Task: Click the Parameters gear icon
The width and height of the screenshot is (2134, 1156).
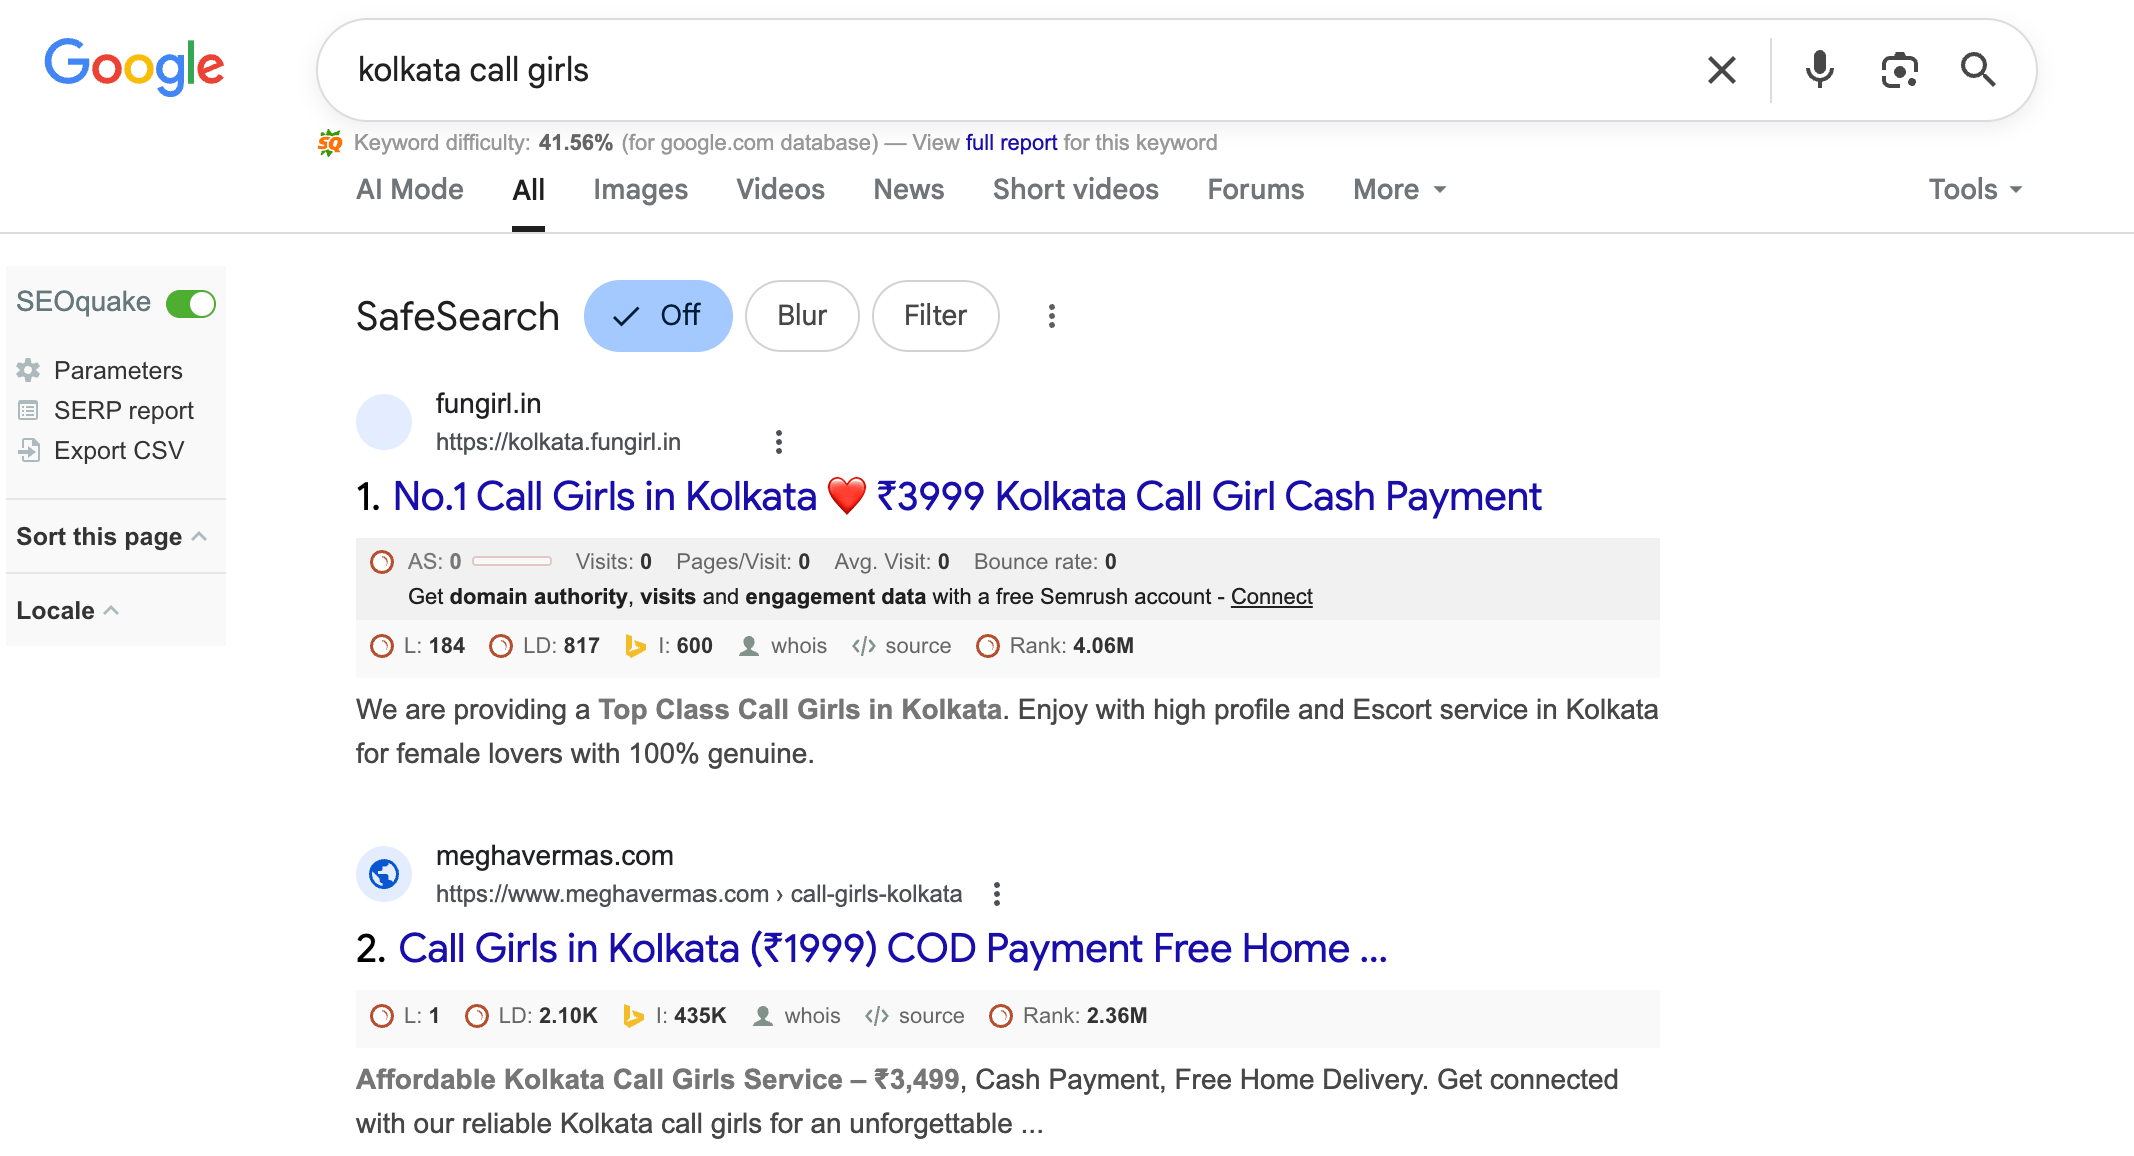Action: click(x=28, y=371)
